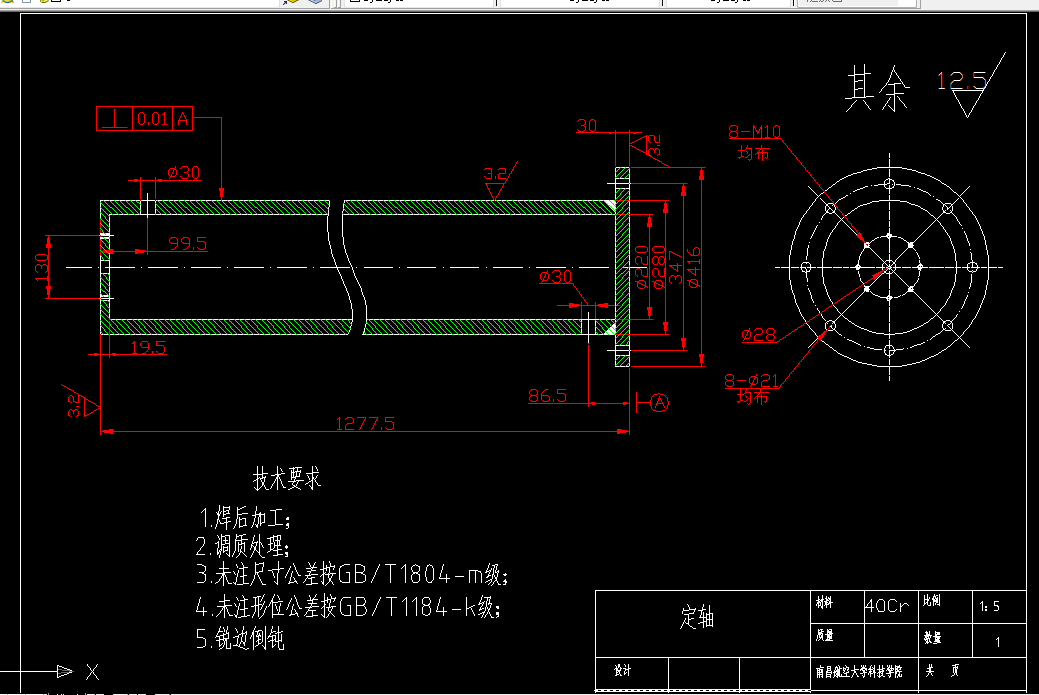Click the 86.5 dimension text
Image resolution: width=1039 pixels, height=695 pixels.
tap(547, 396)
